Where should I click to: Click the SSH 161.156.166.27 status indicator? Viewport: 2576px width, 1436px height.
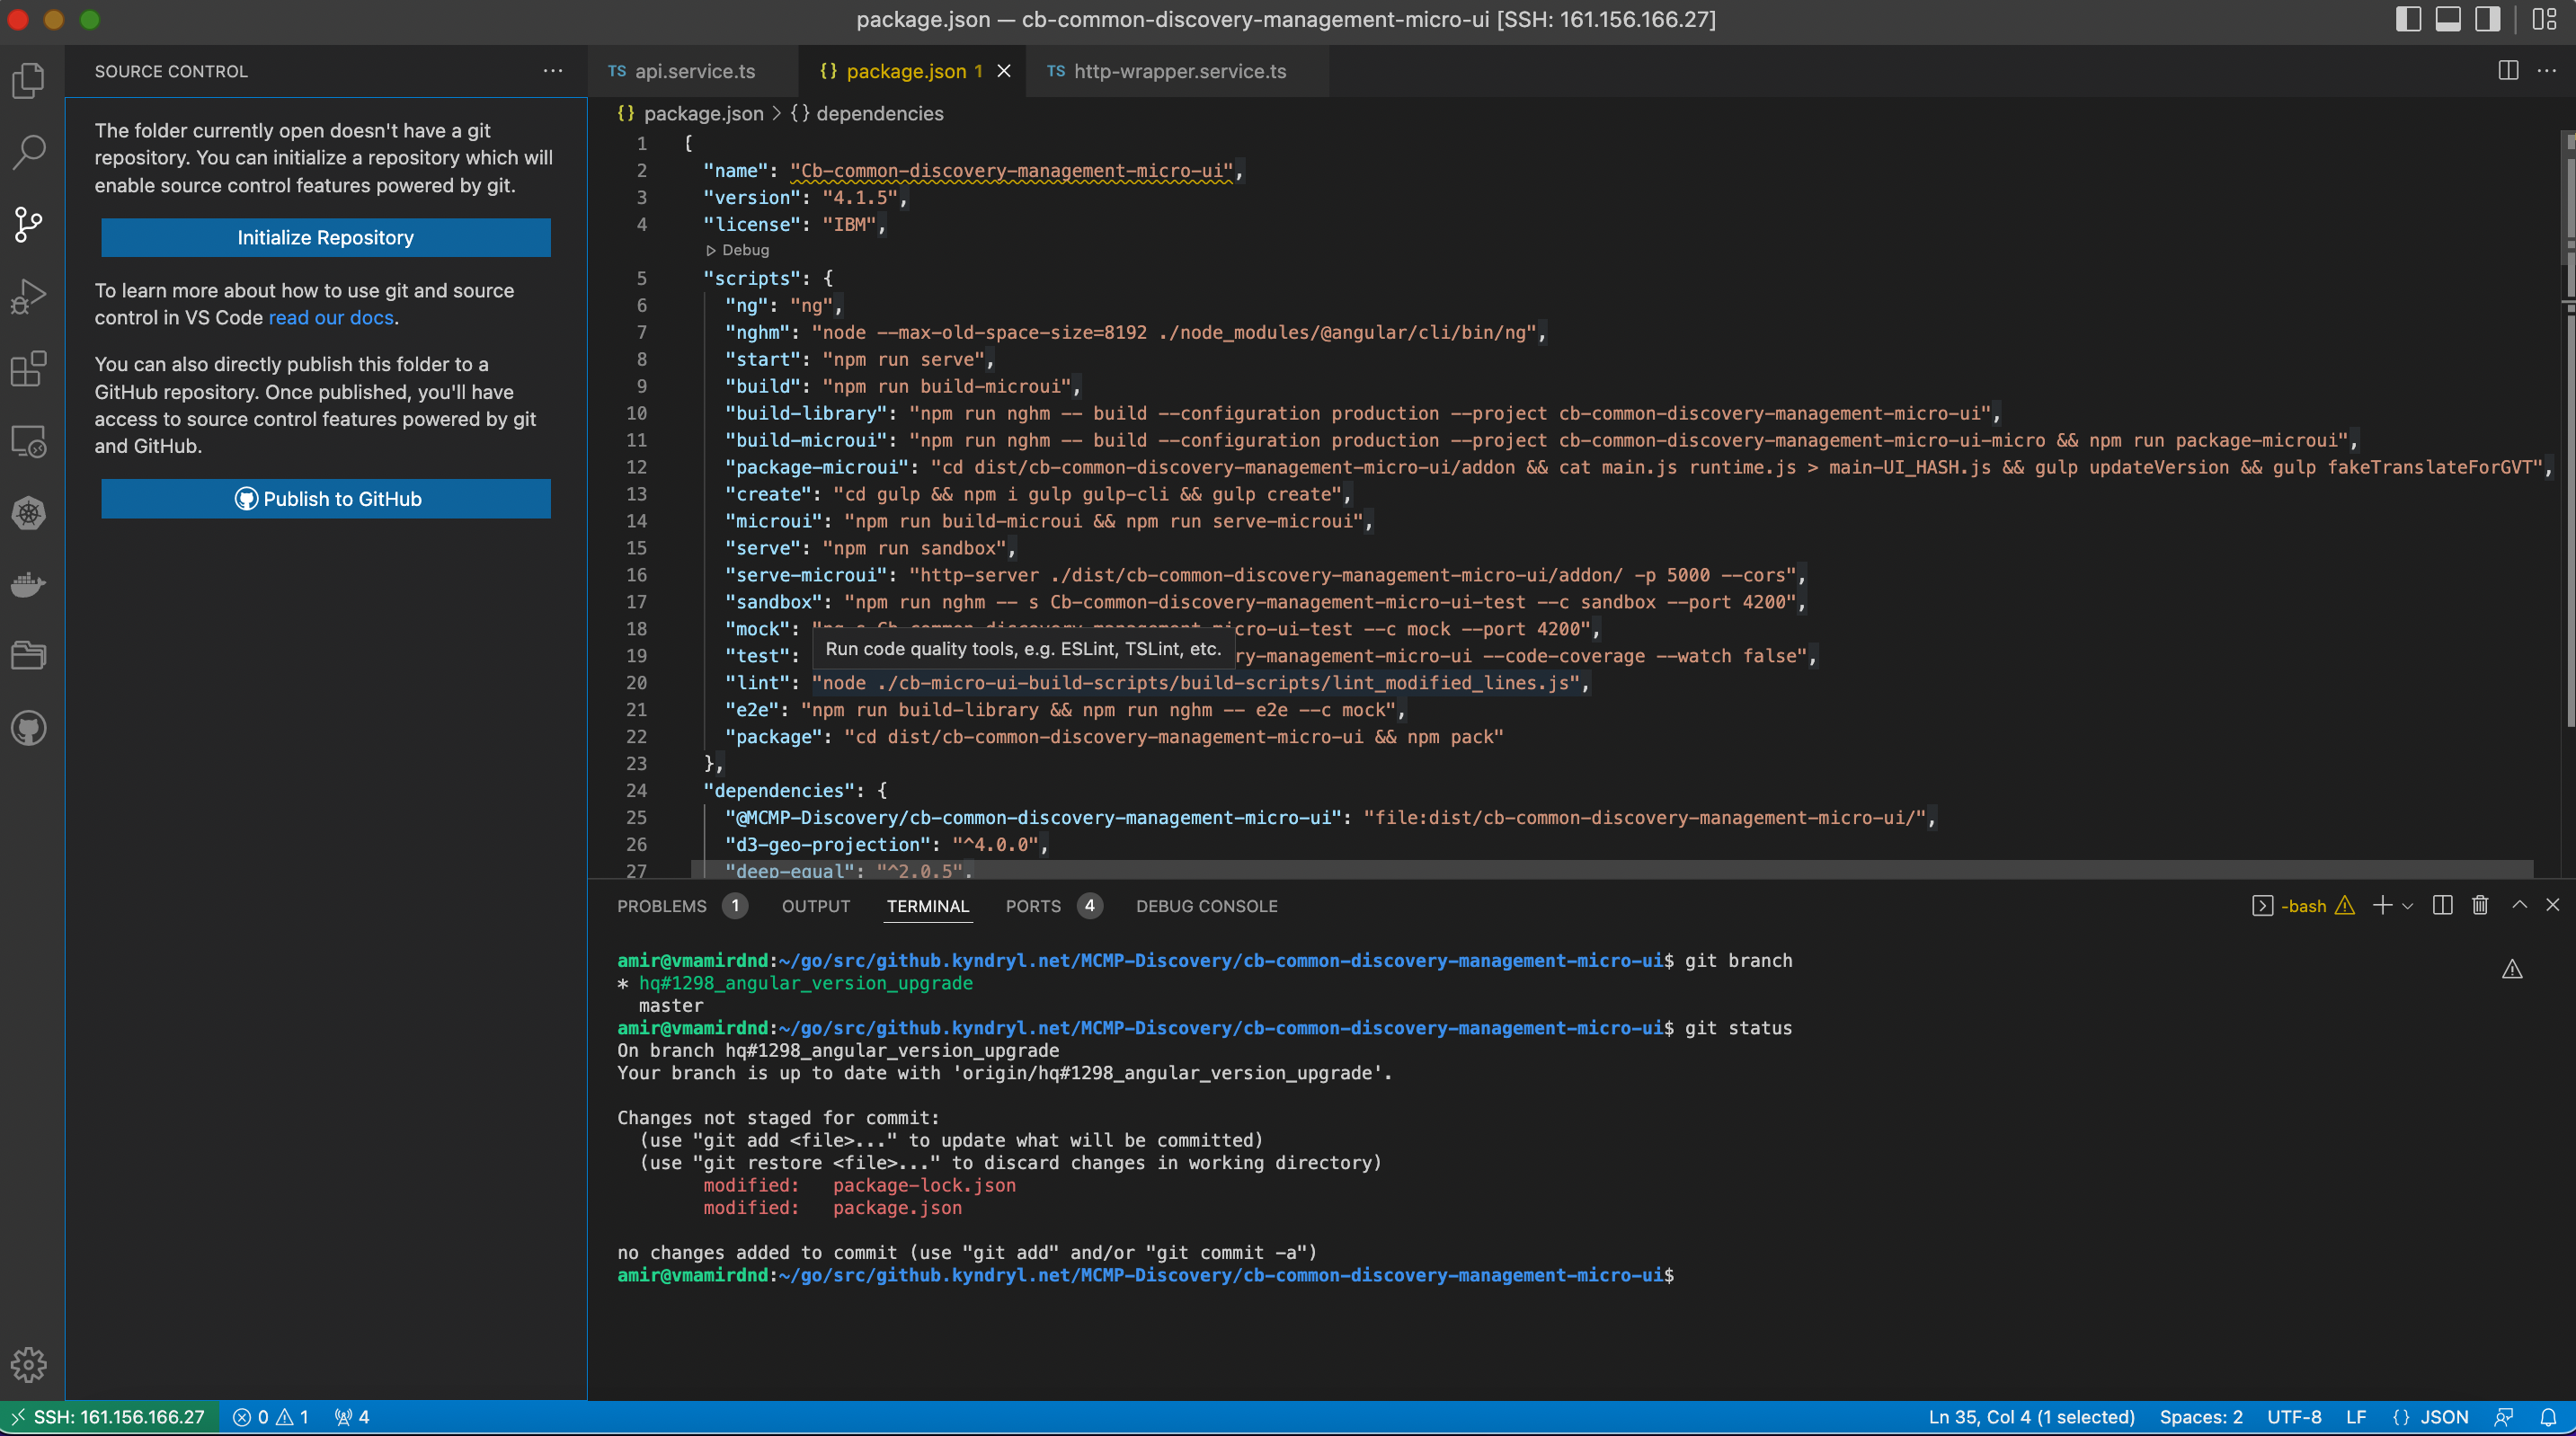point(110,1416)
